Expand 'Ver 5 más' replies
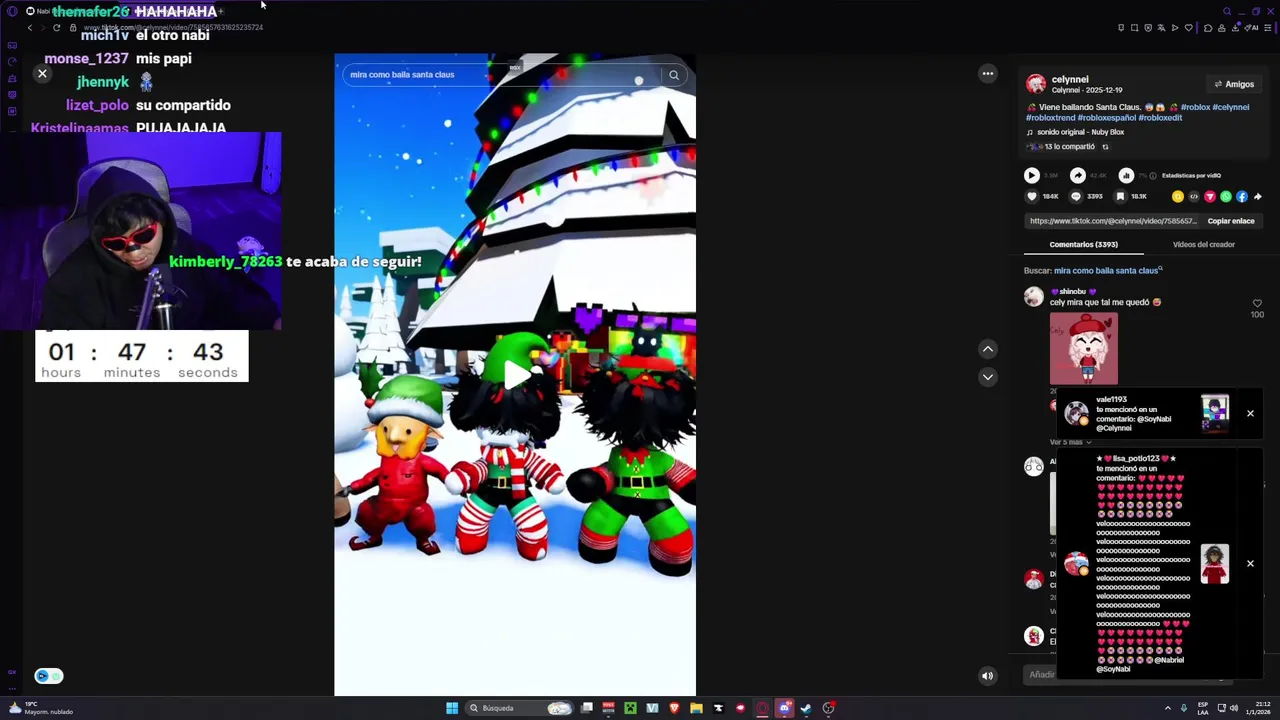Image resolution: width=1280 pixels, height=720 pixels. [1069, 442]
